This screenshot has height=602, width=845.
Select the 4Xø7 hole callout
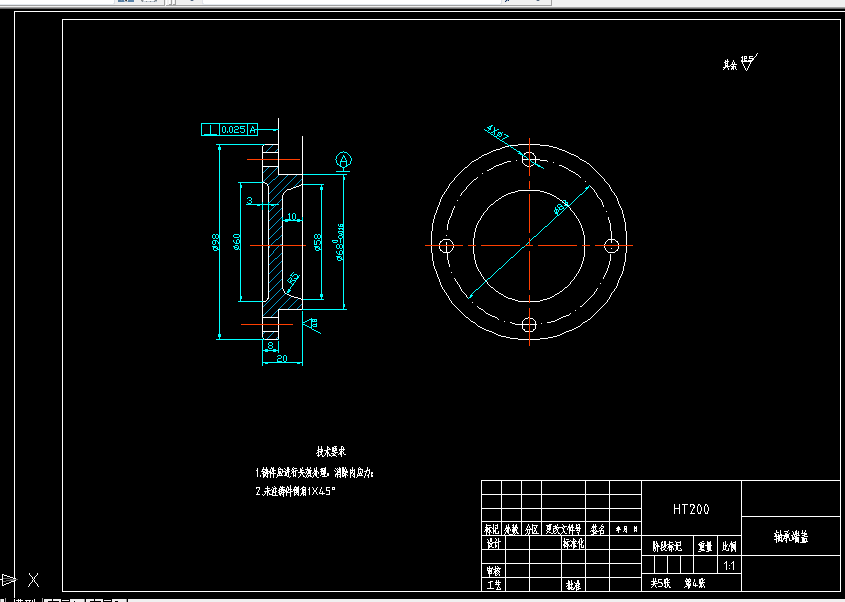point(497,132)
